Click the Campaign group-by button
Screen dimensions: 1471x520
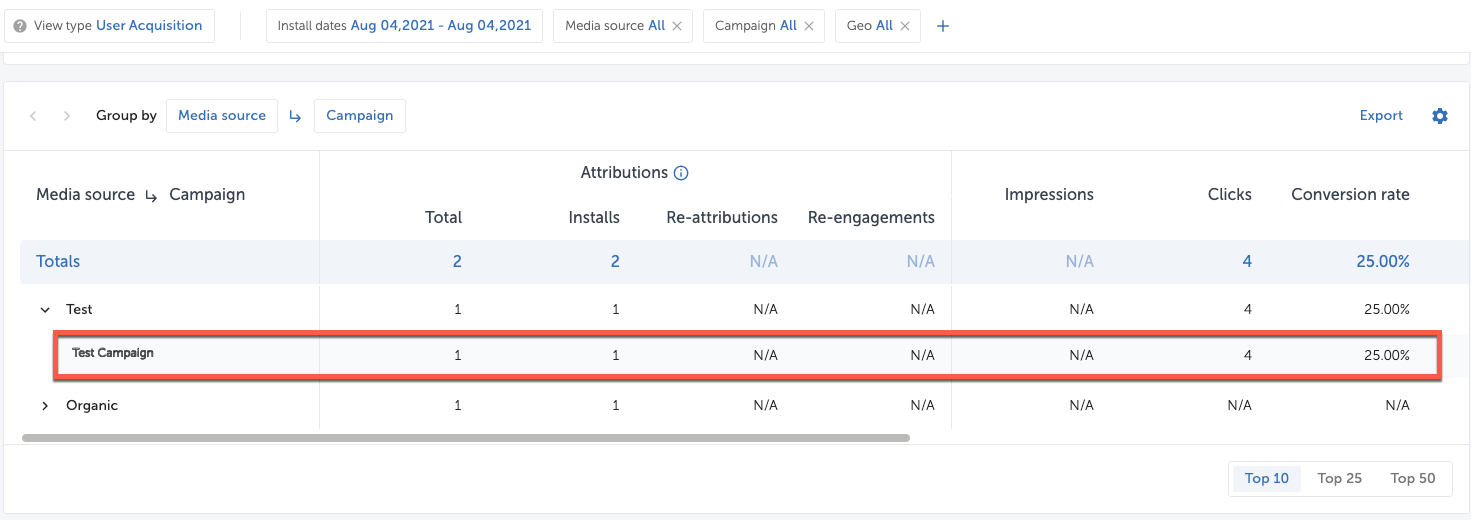(x=359, y=116)
